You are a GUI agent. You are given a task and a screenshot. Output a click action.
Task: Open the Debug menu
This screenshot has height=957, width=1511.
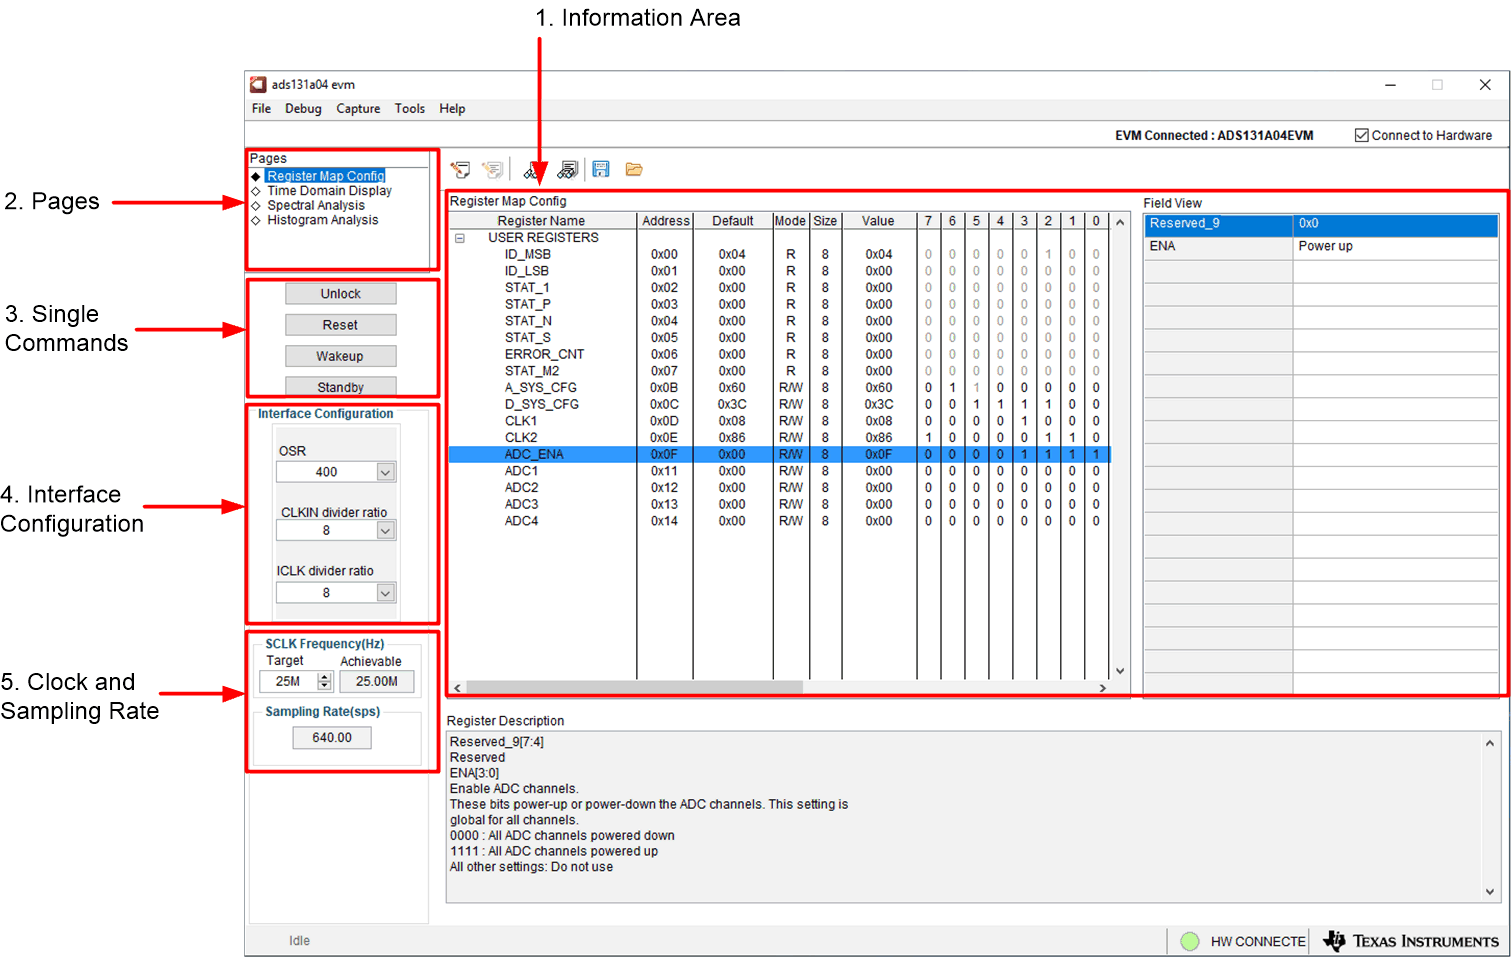point(303,109)
